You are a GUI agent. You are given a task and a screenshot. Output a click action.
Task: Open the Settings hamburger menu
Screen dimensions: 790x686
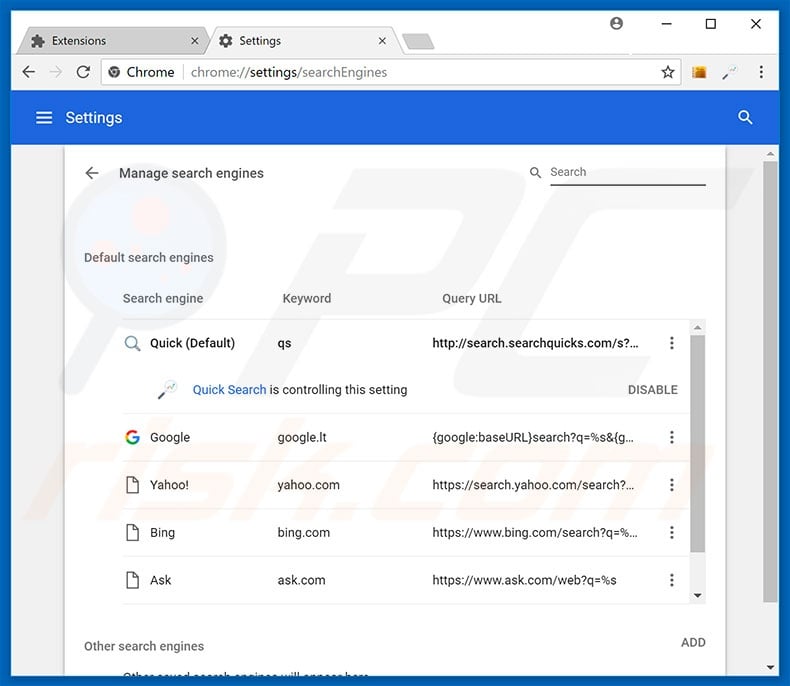click(x=44, y=117)
